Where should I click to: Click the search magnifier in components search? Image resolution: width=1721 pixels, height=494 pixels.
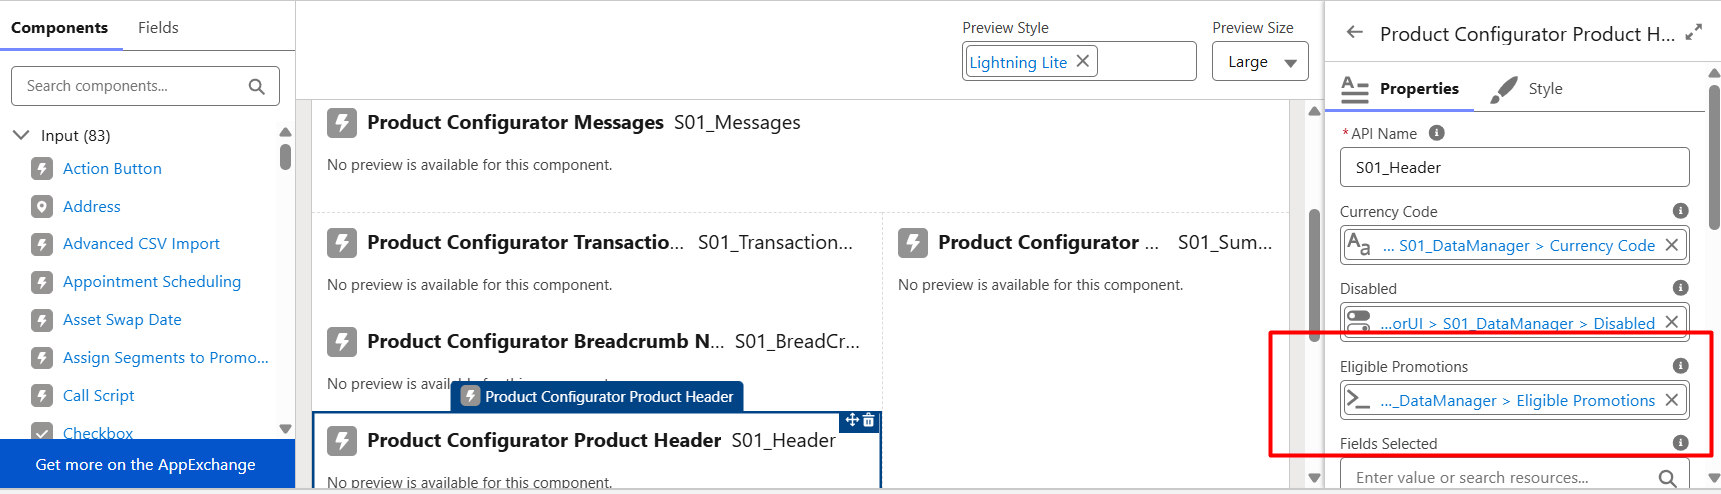click(x=257, y=87)
